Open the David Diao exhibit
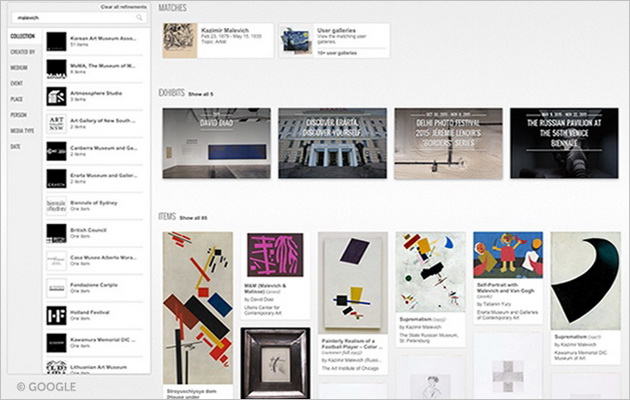The width and height of the screenshot is (630, 400). click(x=217, y=143)
